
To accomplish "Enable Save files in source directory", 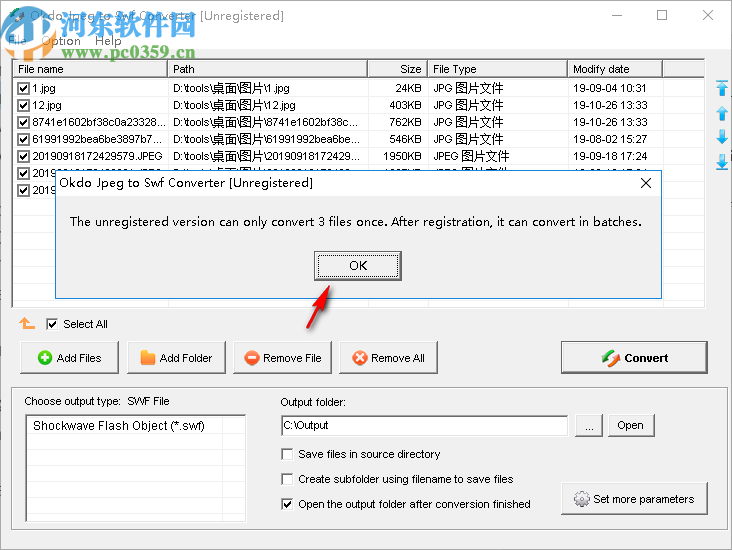I will tap(287, 454).
